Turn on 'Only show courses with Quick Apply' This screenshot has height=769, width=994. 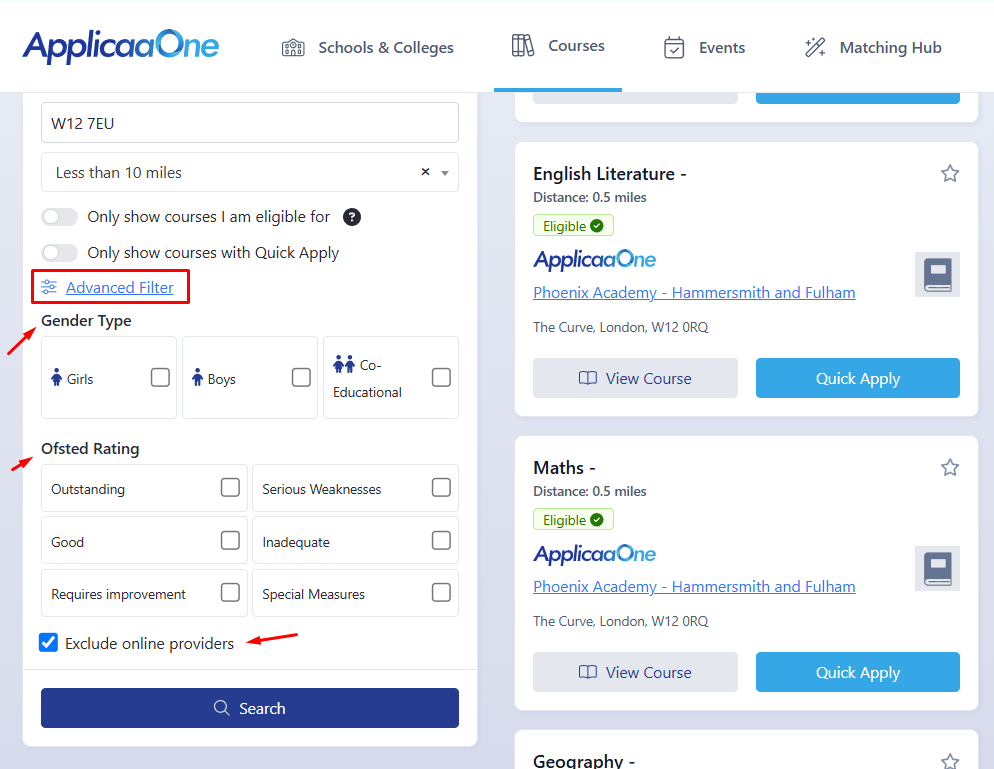point(59,252)
